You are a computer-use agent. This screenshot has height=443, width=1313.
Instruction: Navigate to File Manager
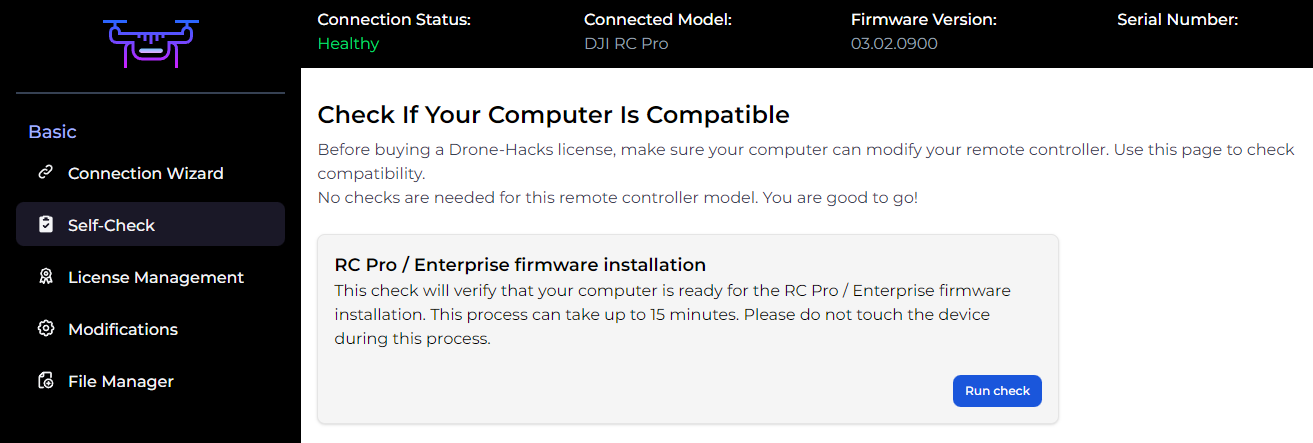[x=120, y=381]
